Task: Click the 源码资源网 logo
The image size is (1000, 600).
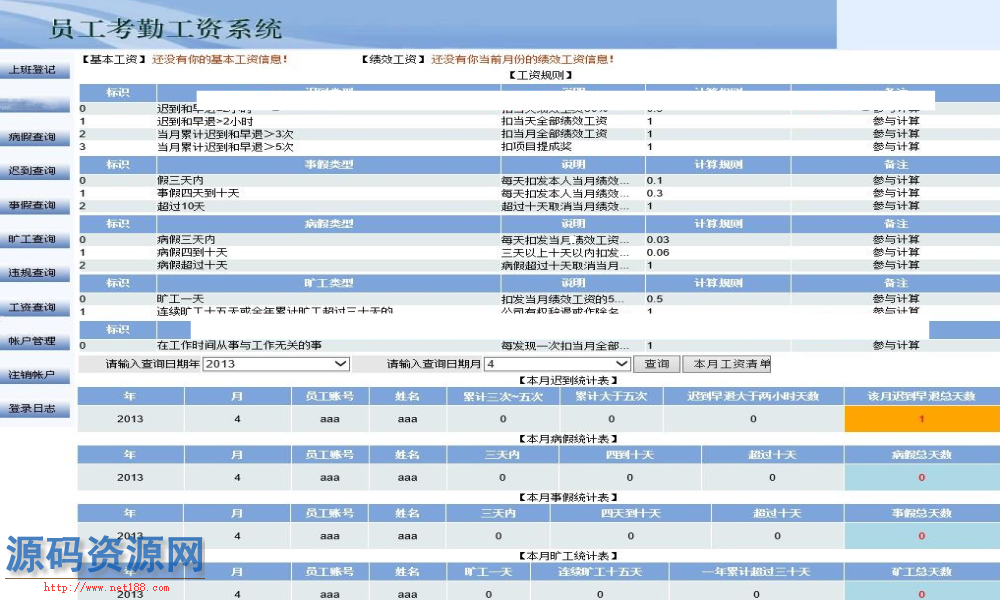Action: click(x=104, y=555)
